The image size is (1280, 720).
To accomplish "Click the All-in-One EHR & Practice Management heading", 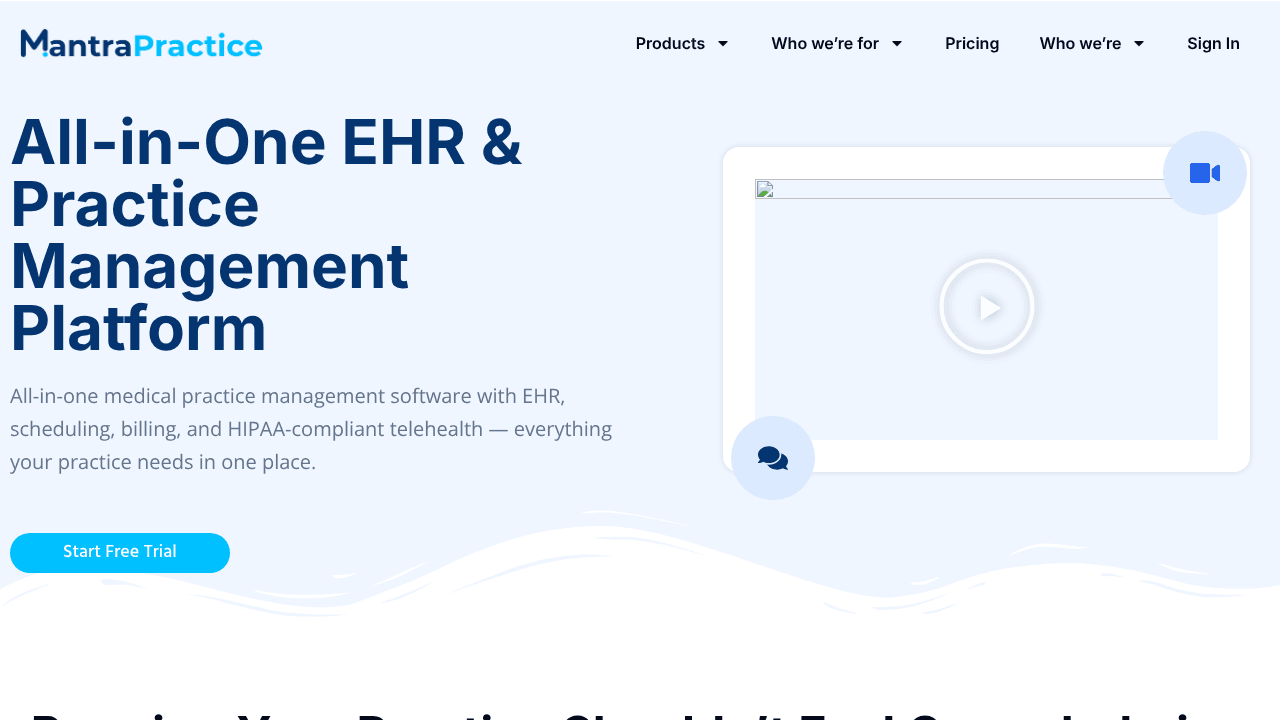I will click(267, 235).
